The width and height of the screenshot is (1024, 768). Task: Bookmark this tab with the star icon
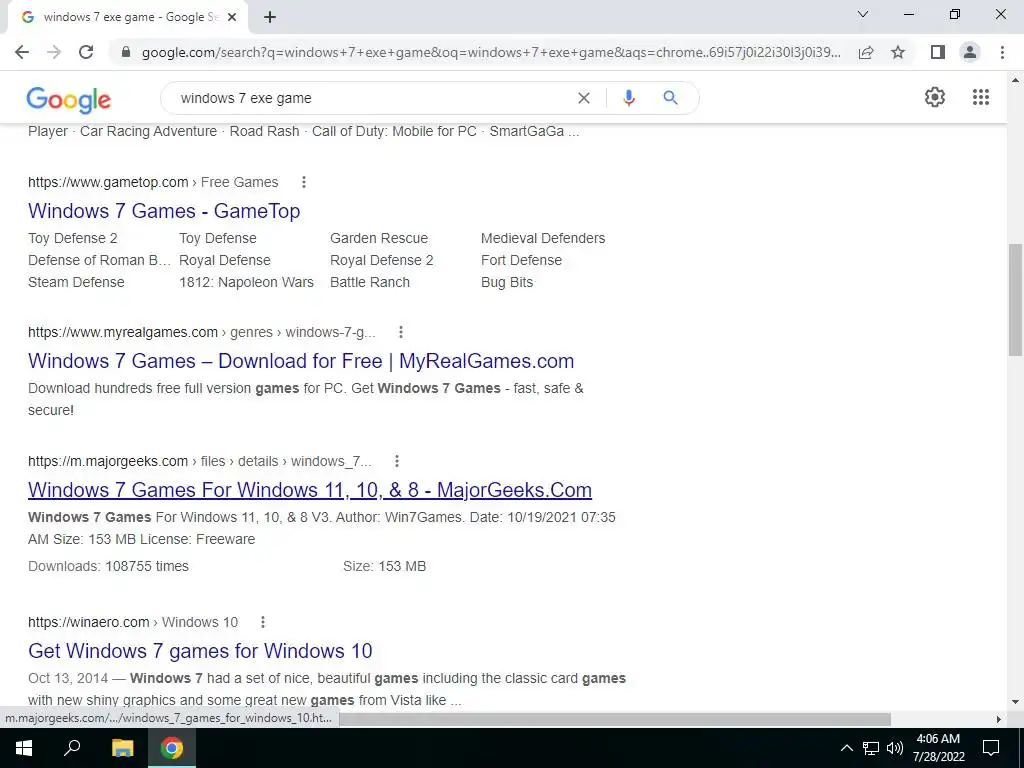point(898,52)
